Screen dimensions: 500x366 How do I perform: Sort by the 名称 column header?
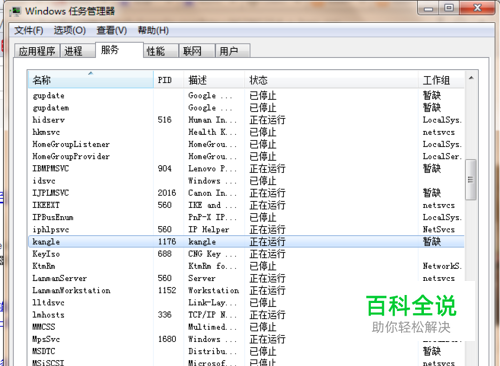pyautogui.click(x=91, y=80)
